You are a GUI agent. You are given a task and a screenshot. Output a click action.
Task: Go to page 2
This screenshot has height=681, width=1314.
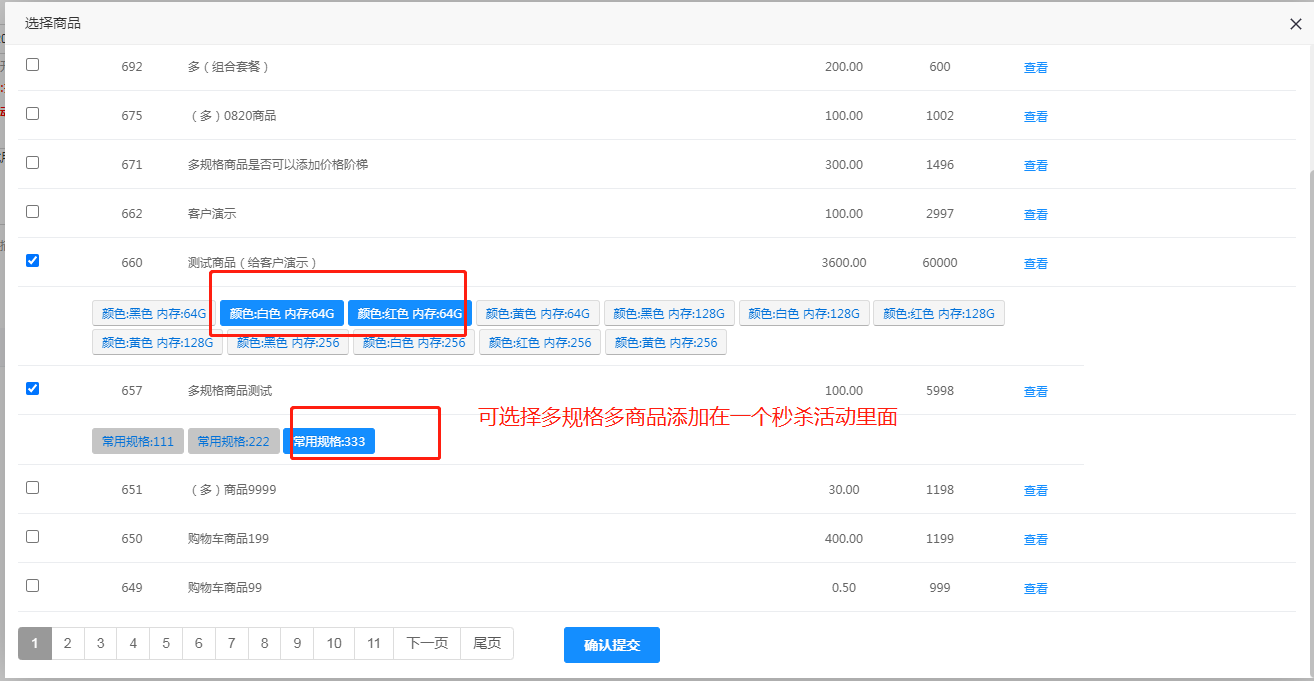click(67, 644)
